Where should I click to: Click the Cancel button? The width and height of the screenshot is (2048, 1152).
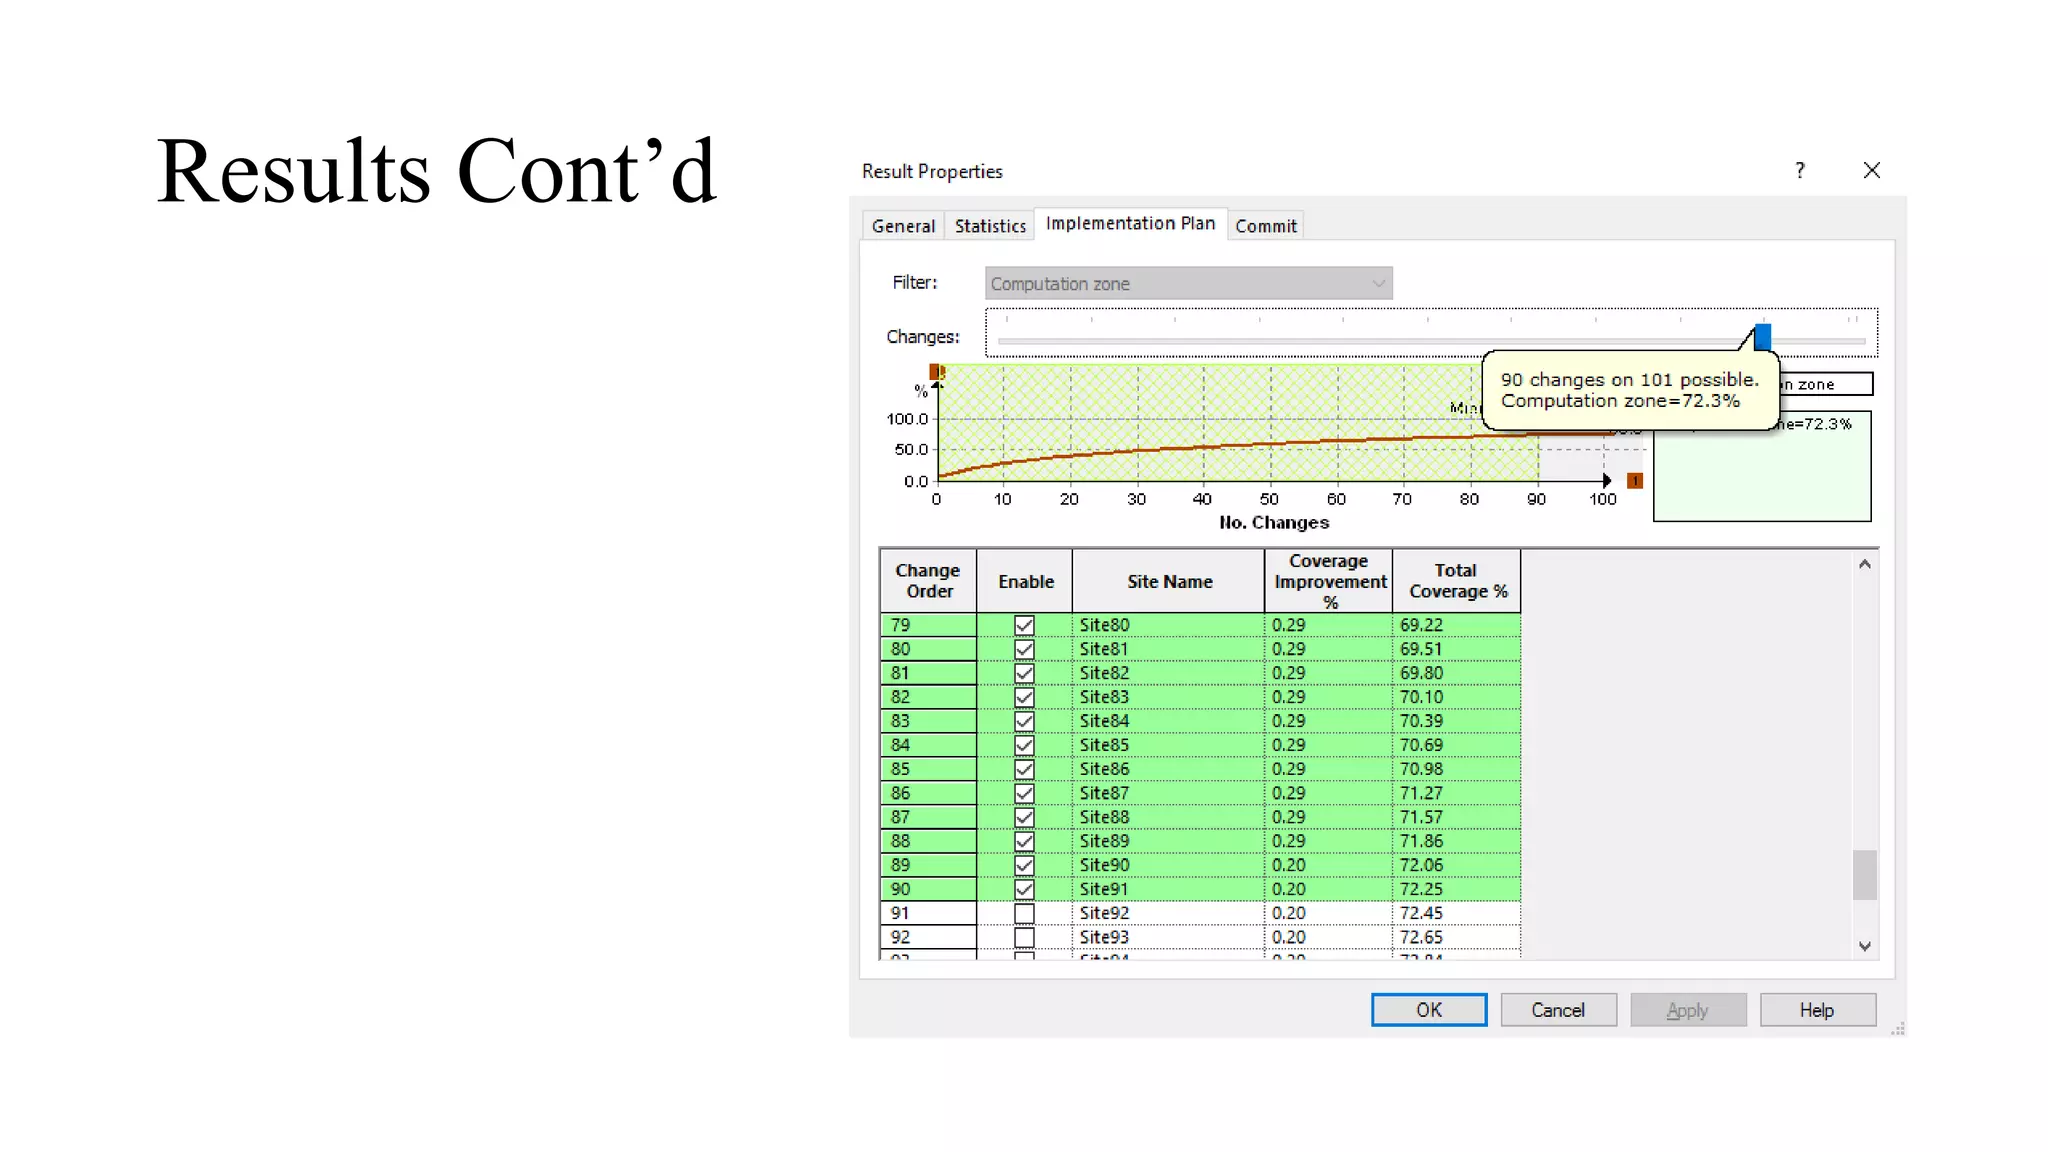pos(1557,1010)
